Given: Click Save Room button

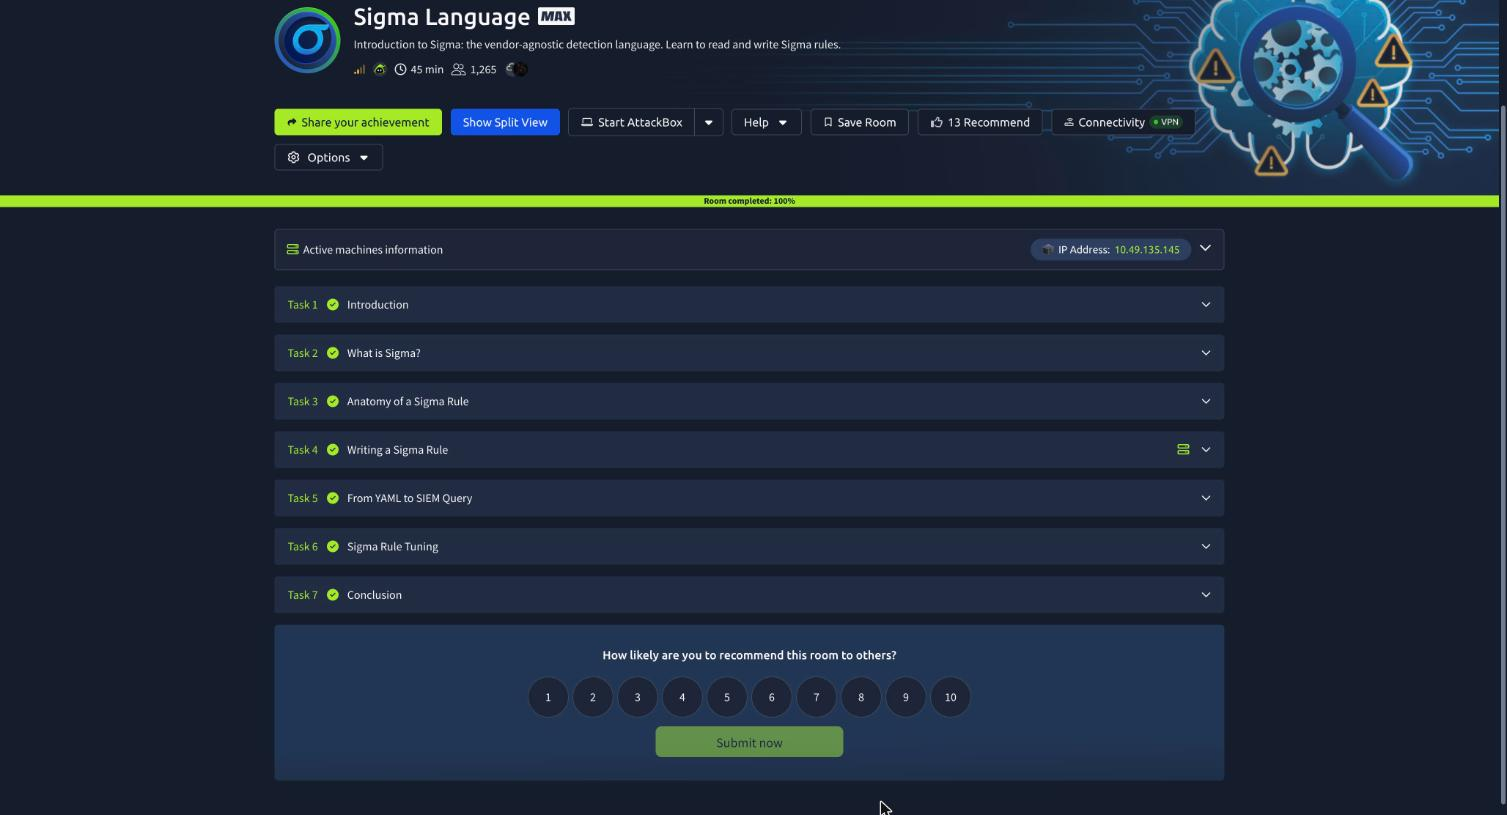Looking at the screenshot, I should [860, 122].
